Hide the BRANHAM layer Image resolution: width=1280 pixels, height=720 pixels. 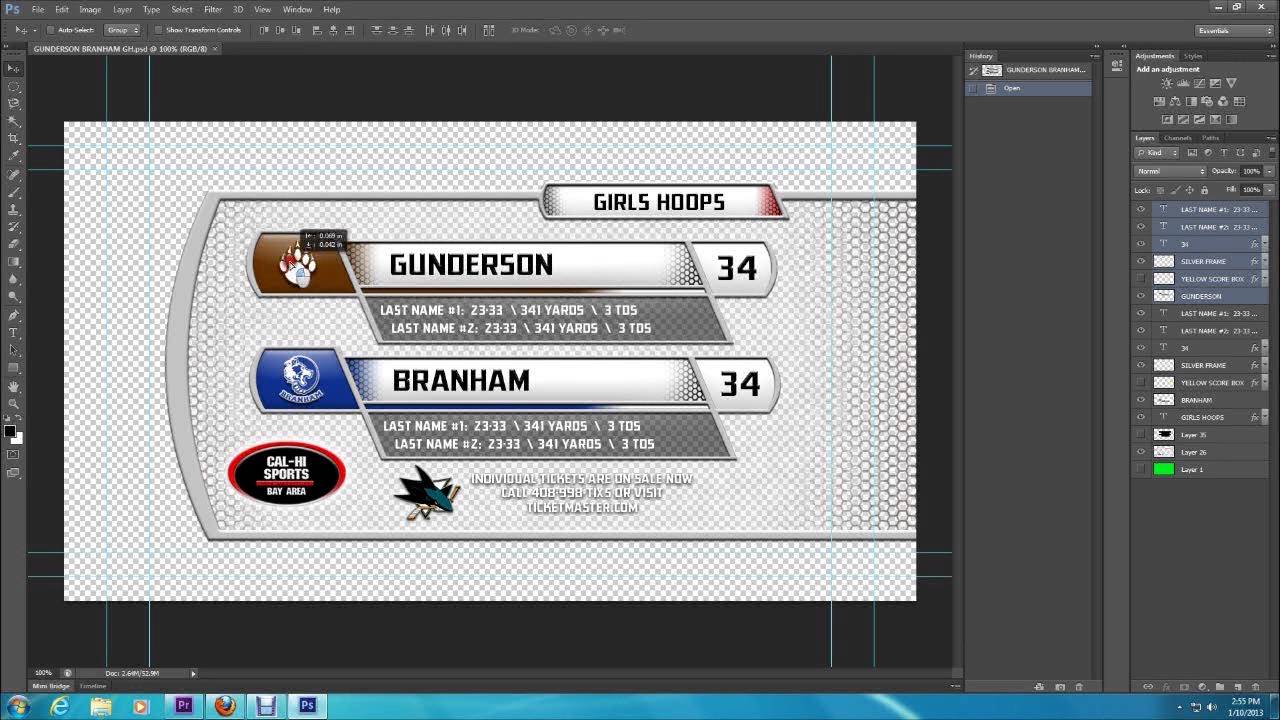click(x=1140, y=400)
